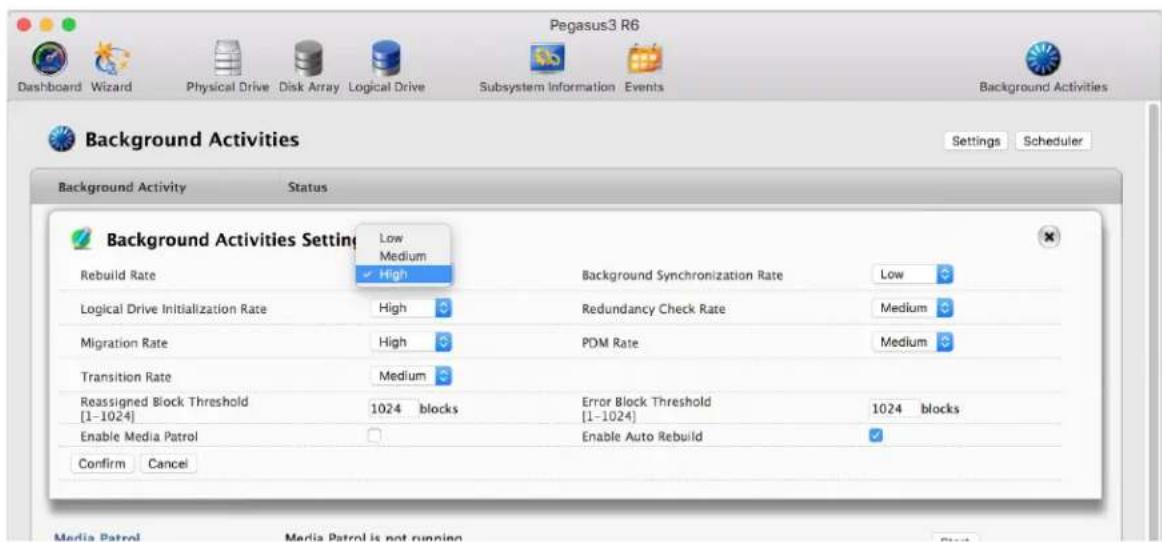The image size is (1162, 542).
Task: Click the Media Patrol link
Action: click(x=97, y=537)
